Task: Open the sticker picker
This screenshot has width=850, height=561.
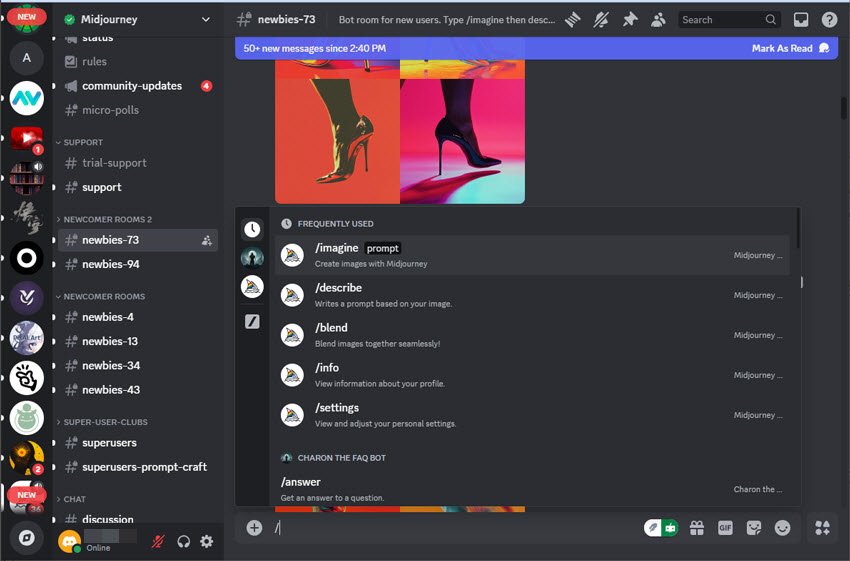Action: 754,527
